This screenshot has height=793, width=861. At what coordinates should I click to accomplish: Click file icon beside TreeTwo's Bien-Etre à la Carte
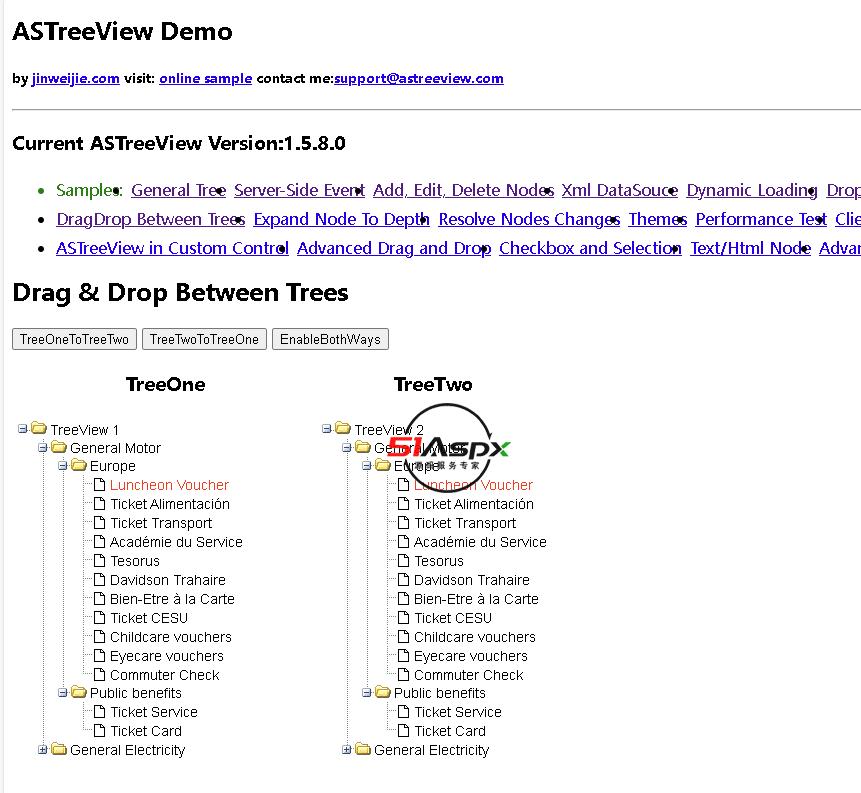coord(403,598)
